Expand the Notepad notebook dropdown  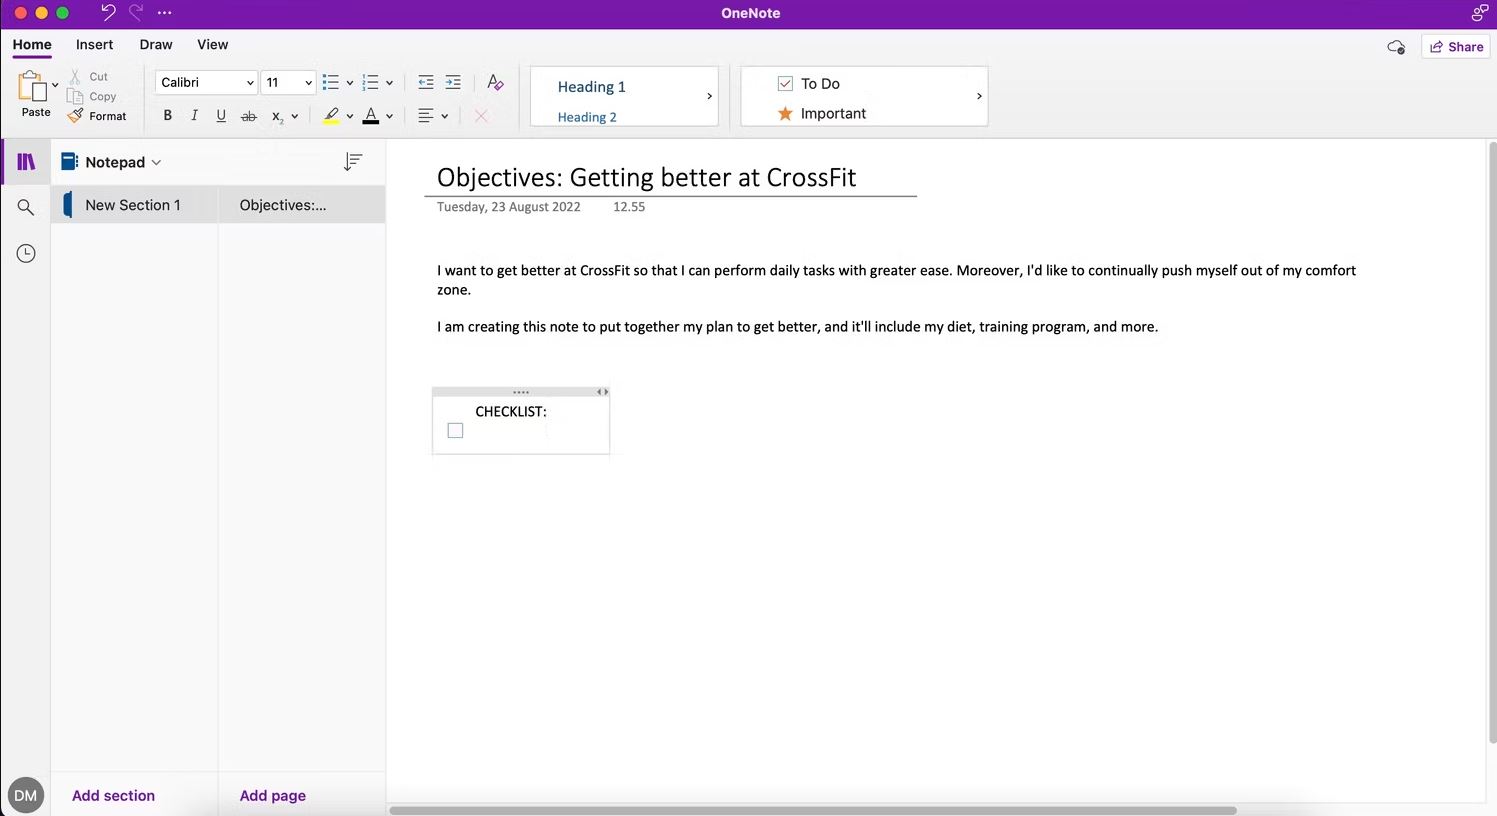click(111, 162)
